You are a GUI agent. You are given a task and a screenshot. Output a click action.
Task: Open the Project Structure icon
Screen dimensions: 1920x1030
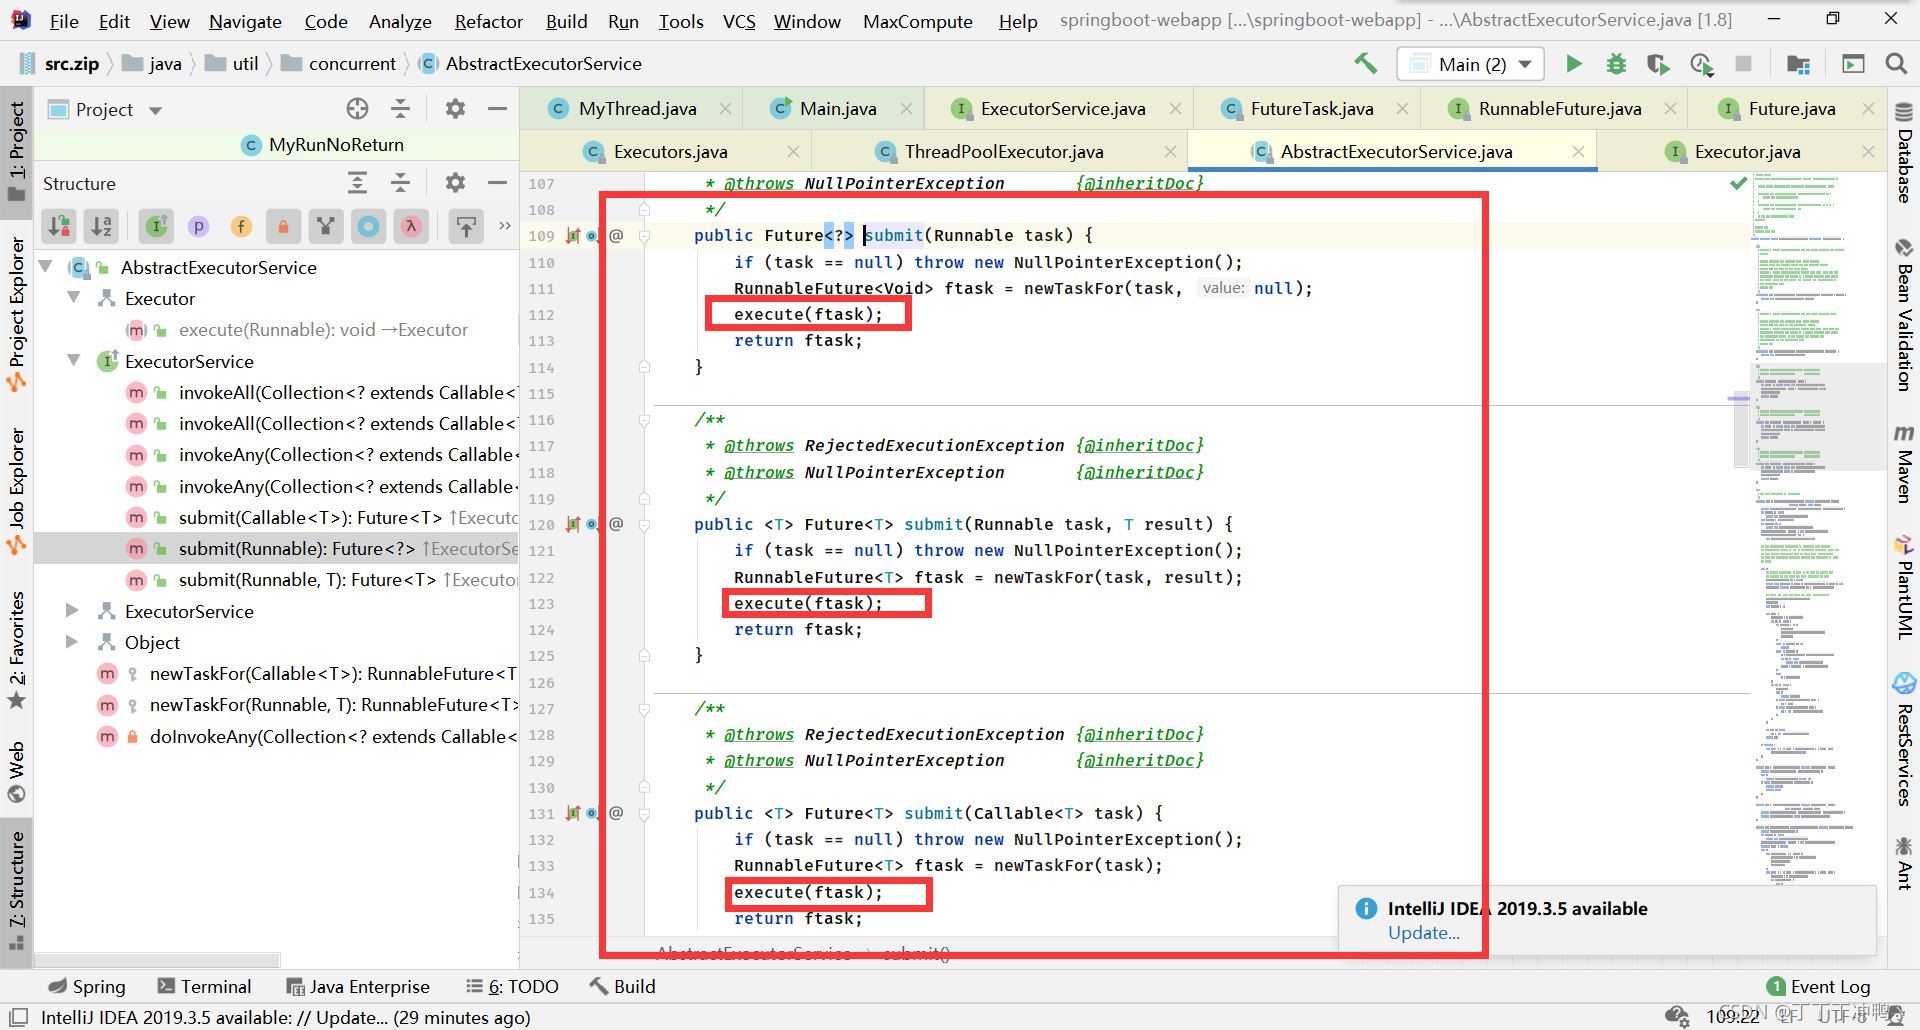point(1798,64)
